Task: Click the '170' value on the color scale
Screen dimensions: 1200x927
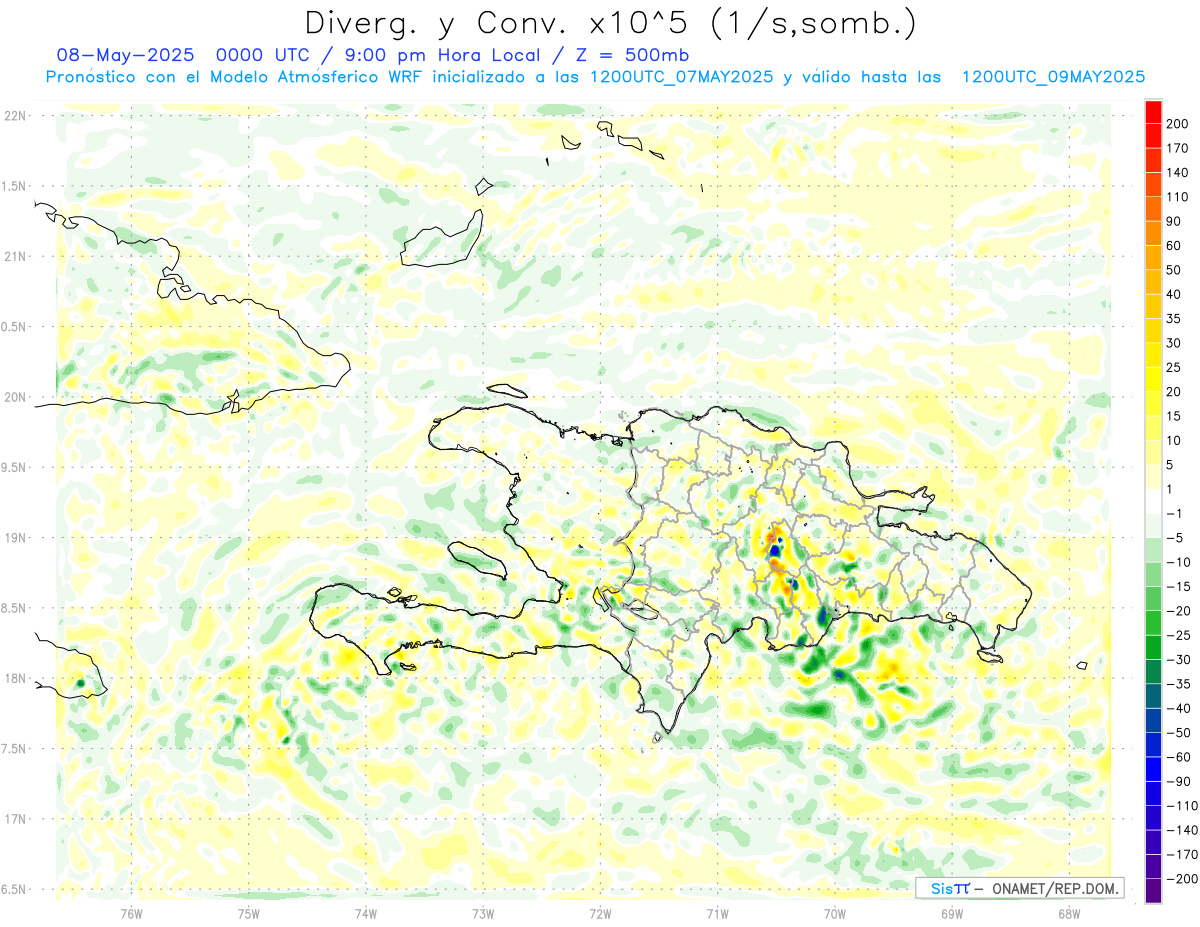Action: [x=1176, y=148]
